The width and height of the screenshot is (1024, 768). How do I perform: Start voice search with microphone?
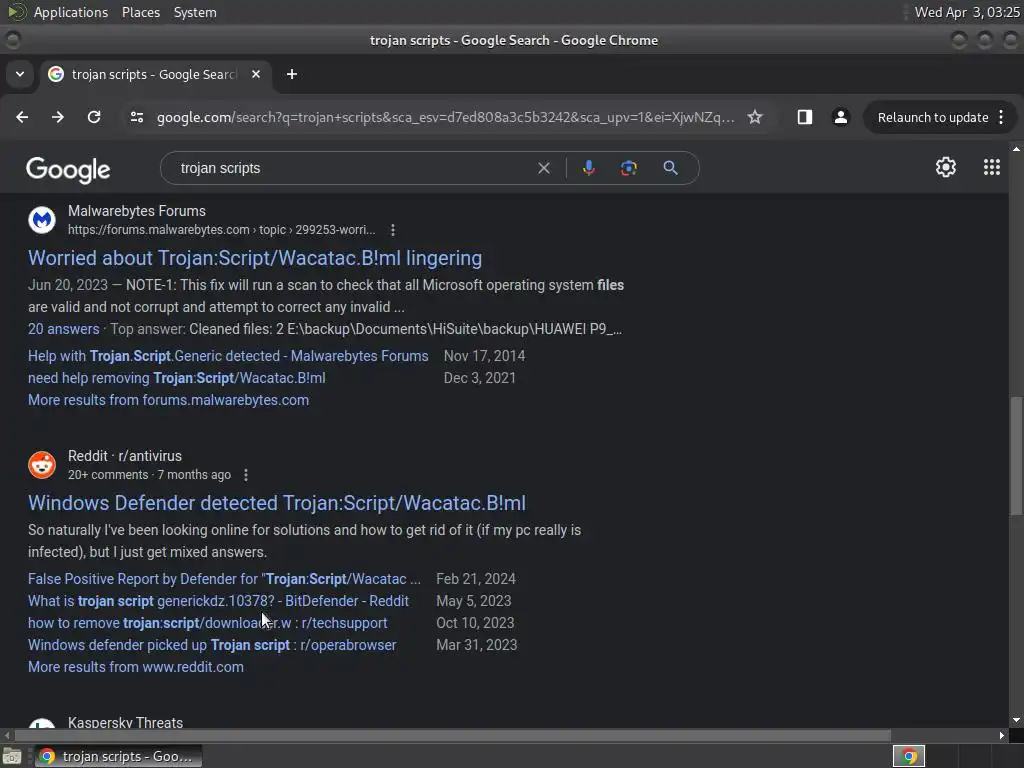(588, 168)
